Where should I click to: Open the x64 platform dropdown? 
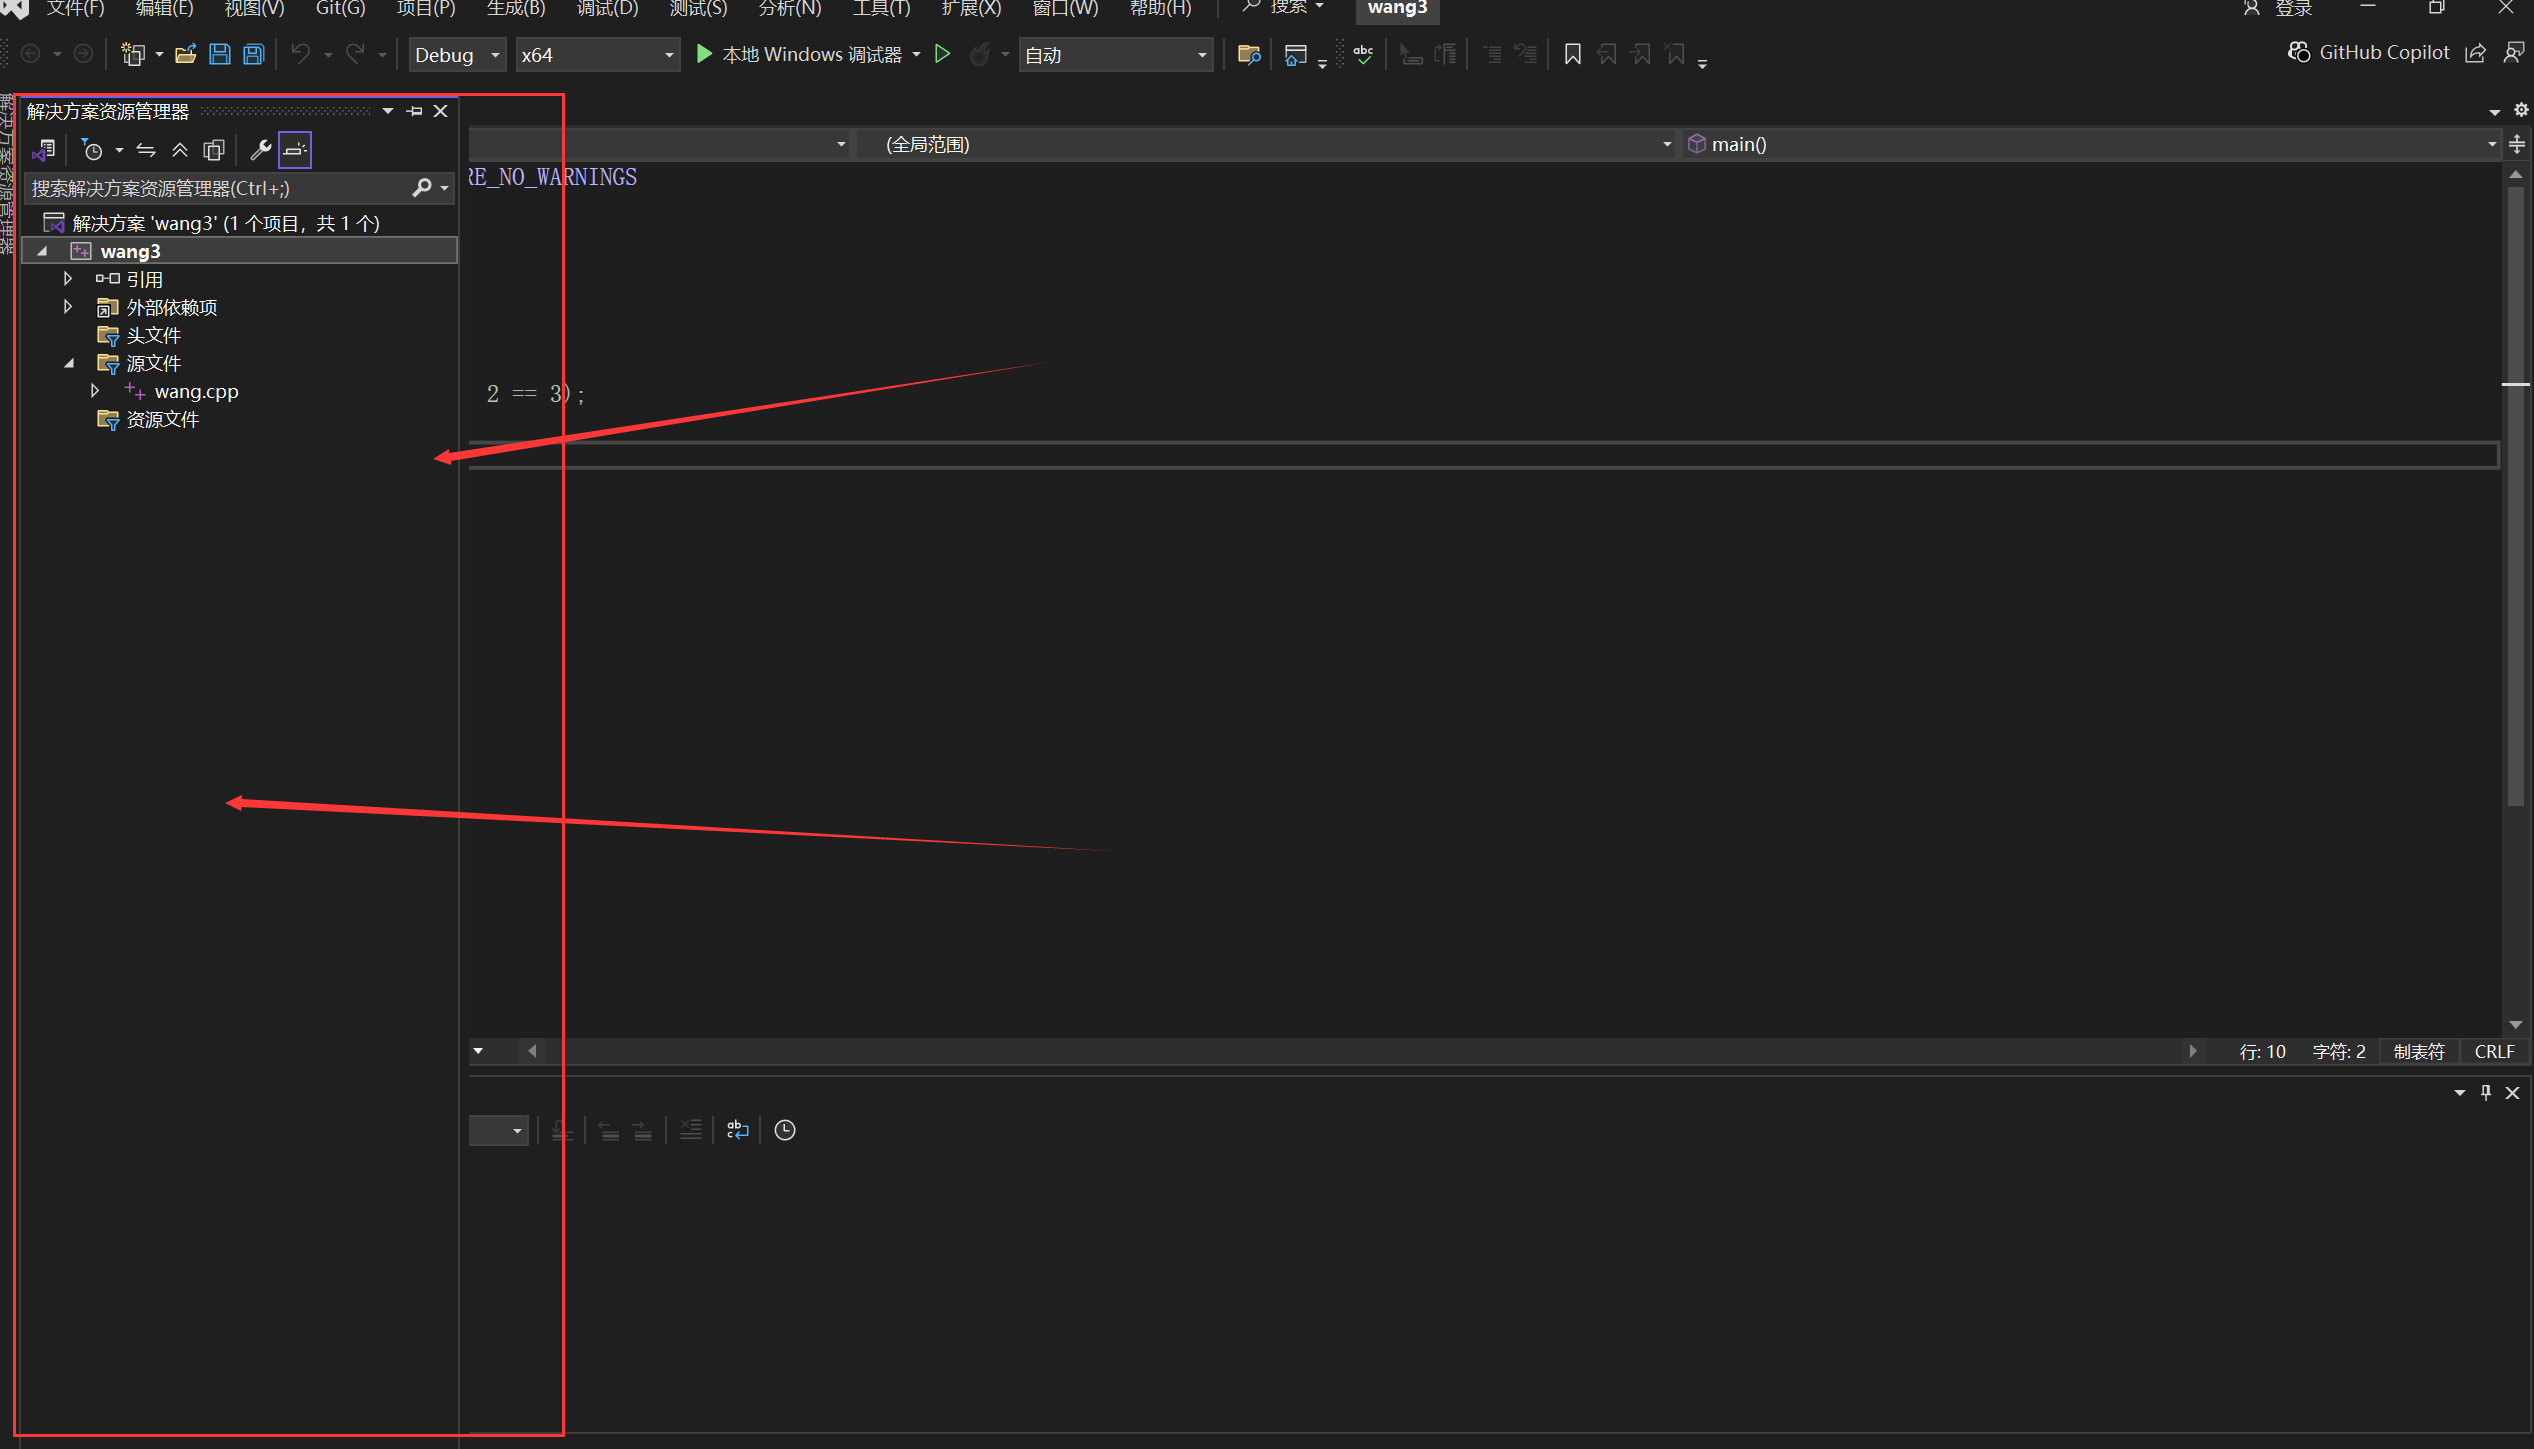597,54
